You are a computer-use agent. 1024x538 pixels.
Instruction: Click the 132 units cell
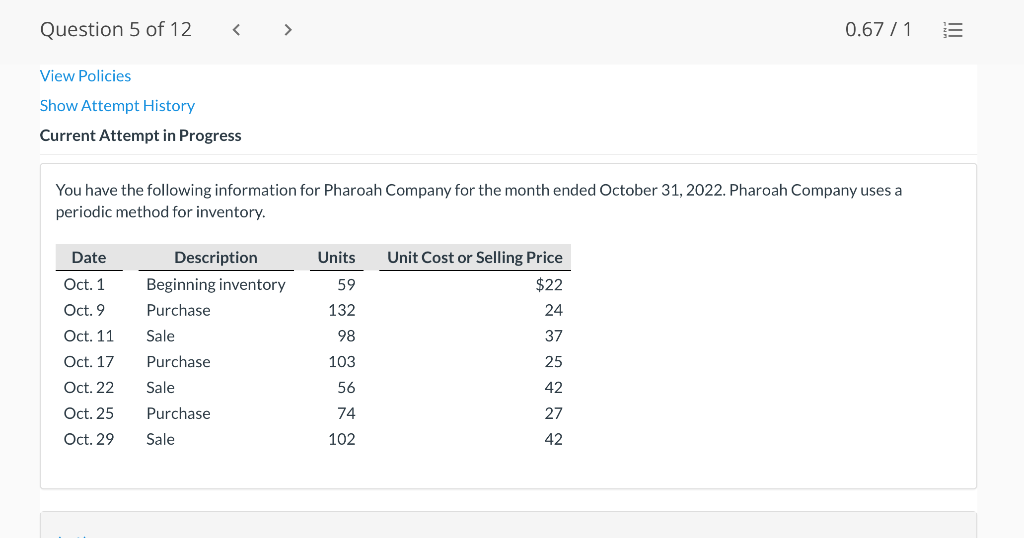click(341, 311)
